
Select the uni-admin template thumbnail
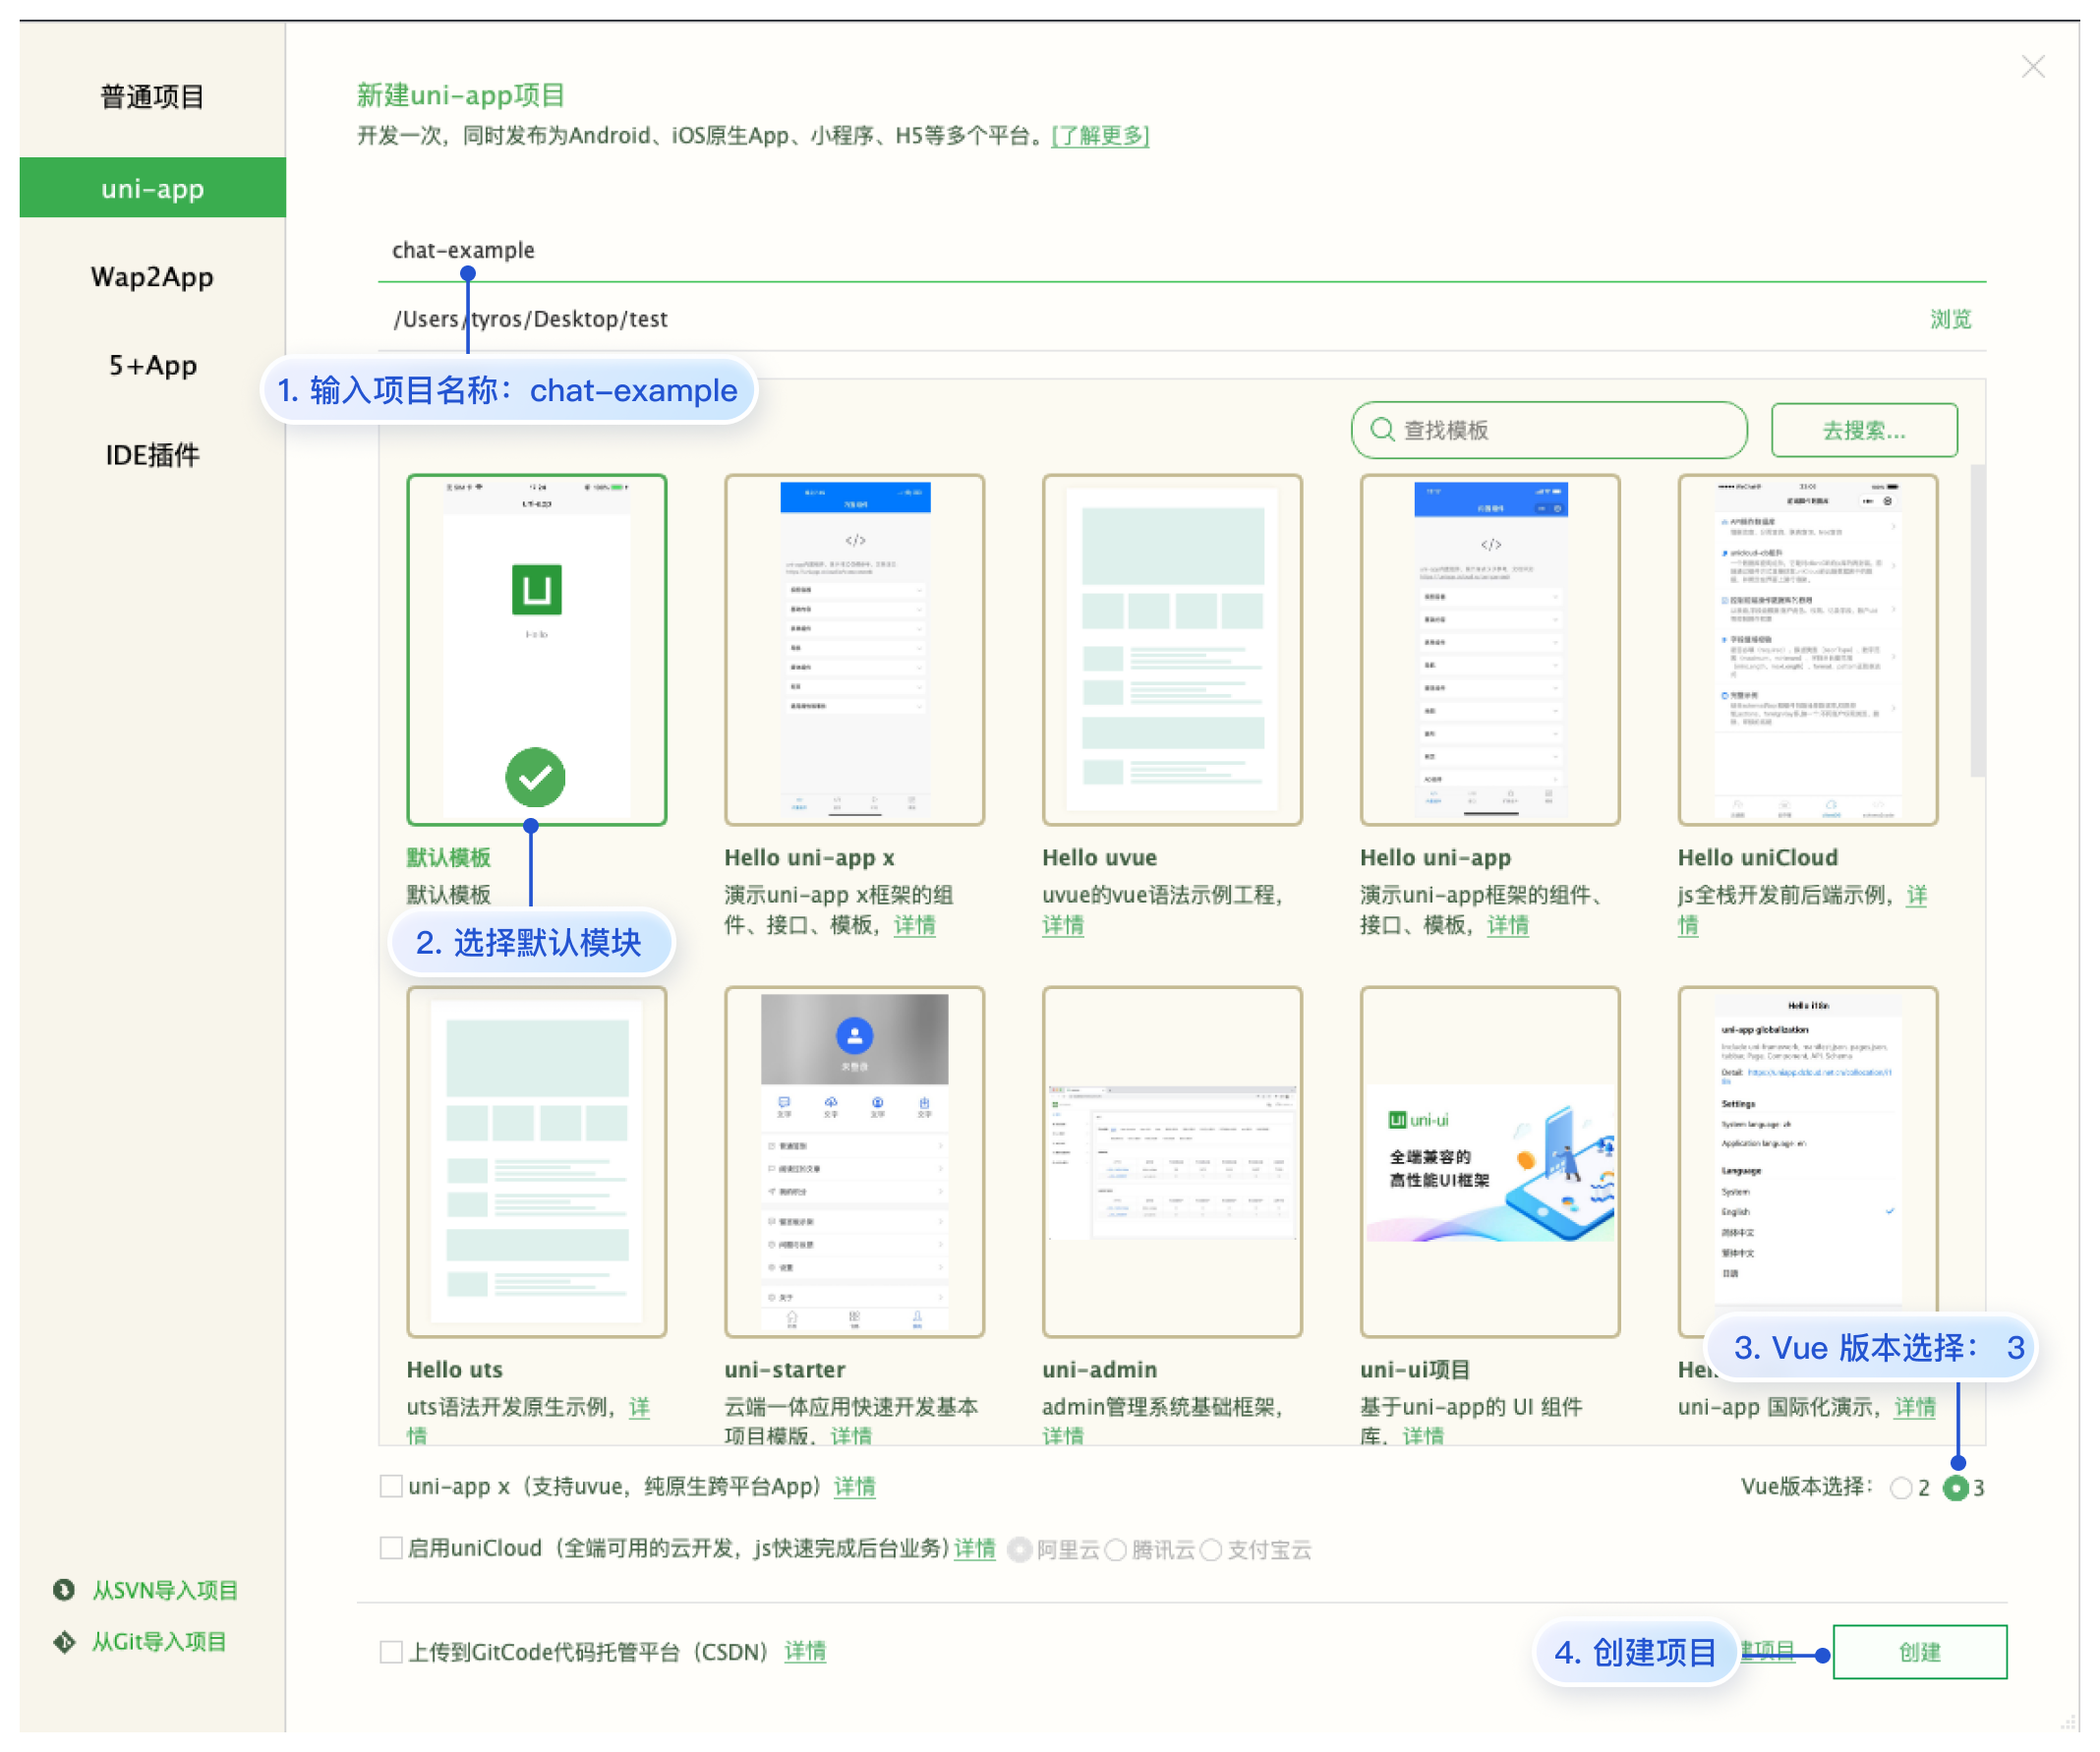tap(1171, 1162)
